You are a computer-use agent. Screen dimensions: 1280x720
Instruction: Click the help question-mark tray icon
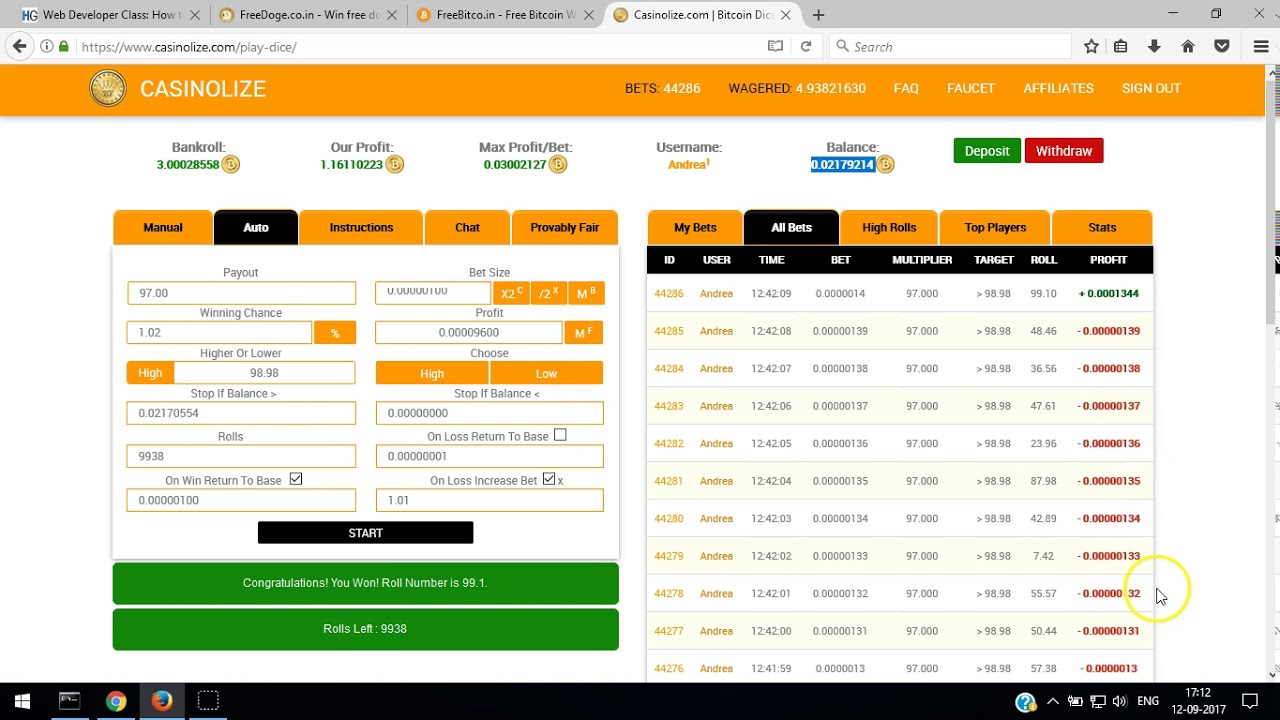pos(1025,701)
